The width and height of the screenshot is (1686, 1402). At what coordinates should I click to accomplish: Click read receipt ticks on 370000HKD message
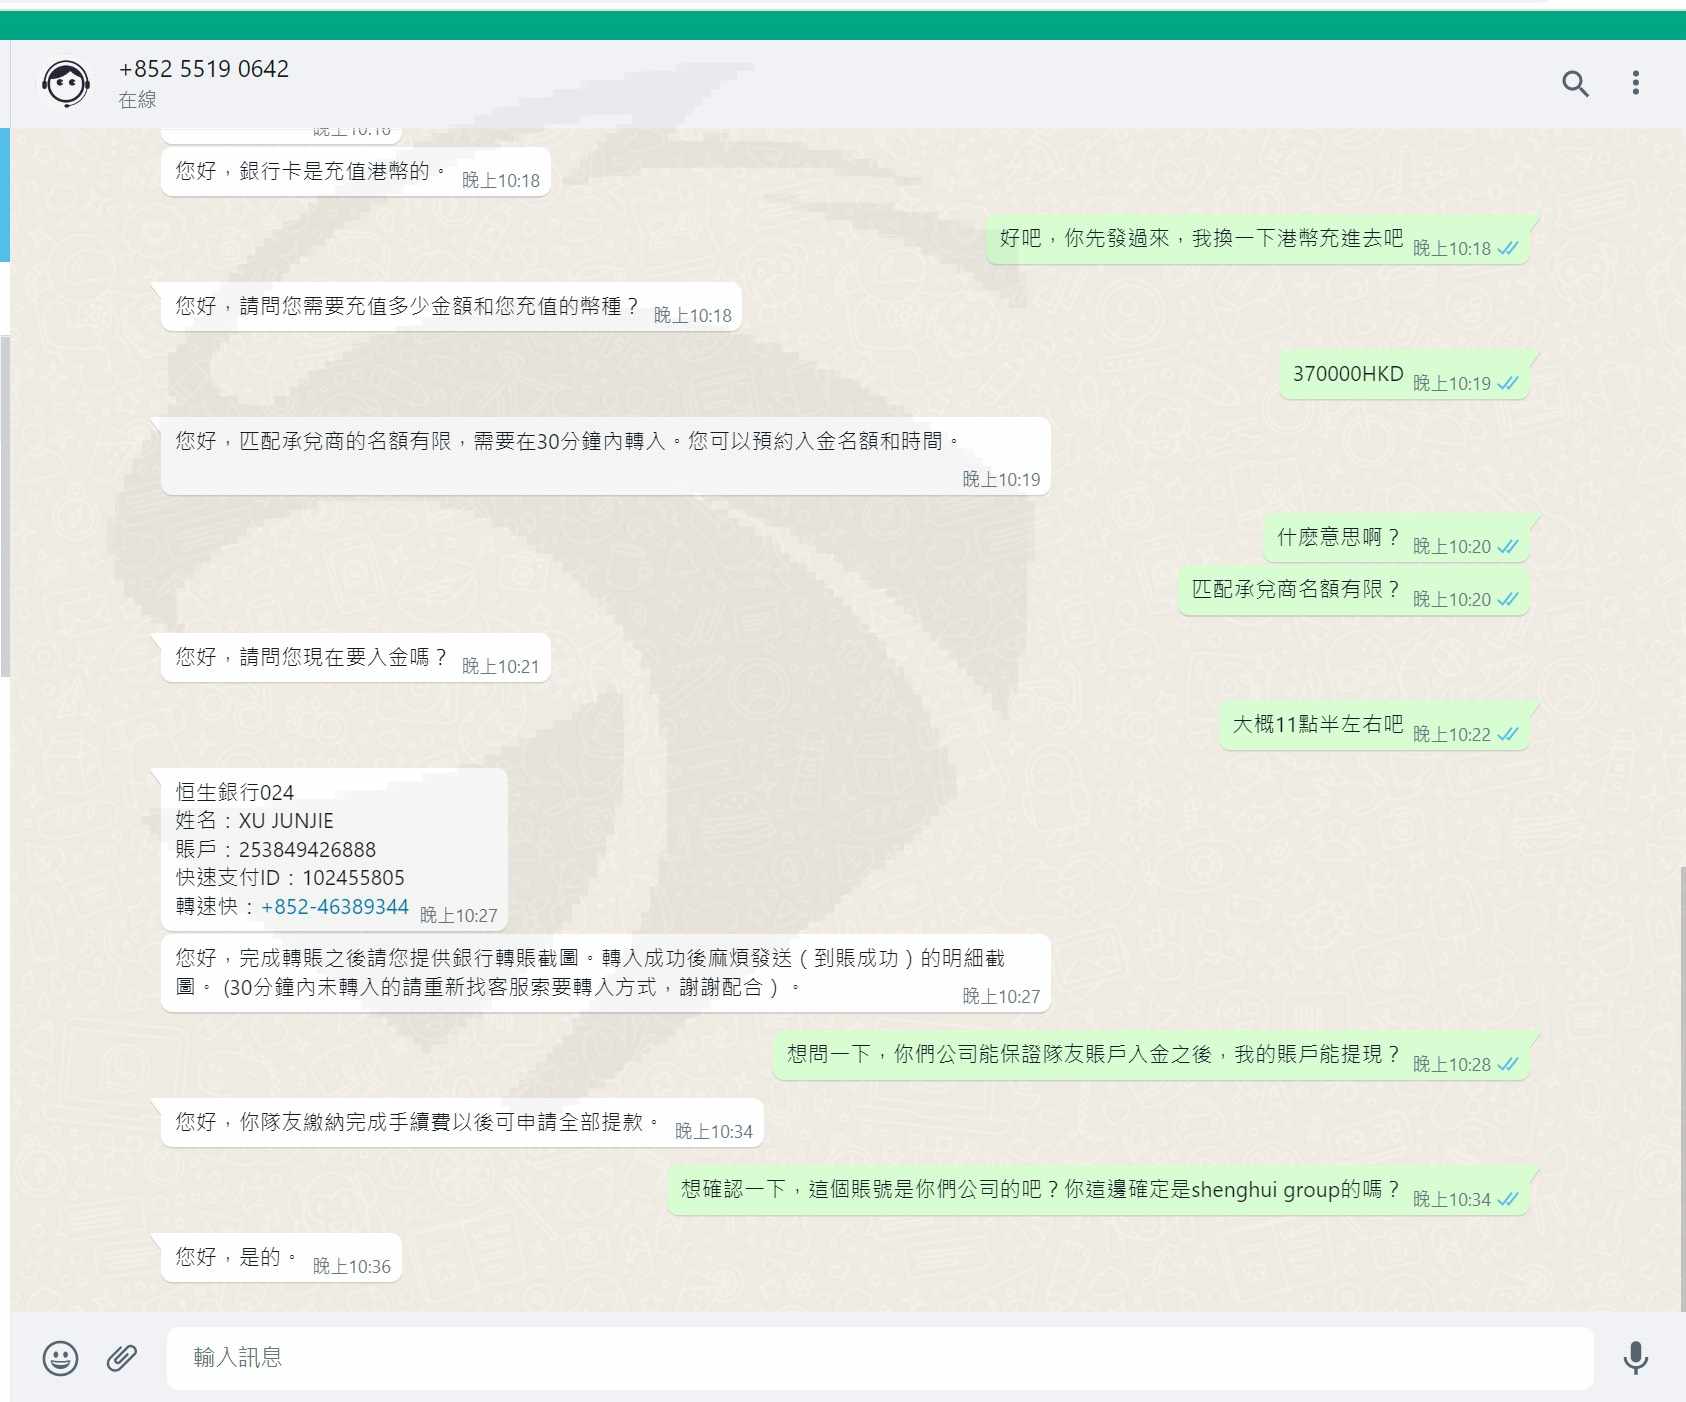(1507, 384)
